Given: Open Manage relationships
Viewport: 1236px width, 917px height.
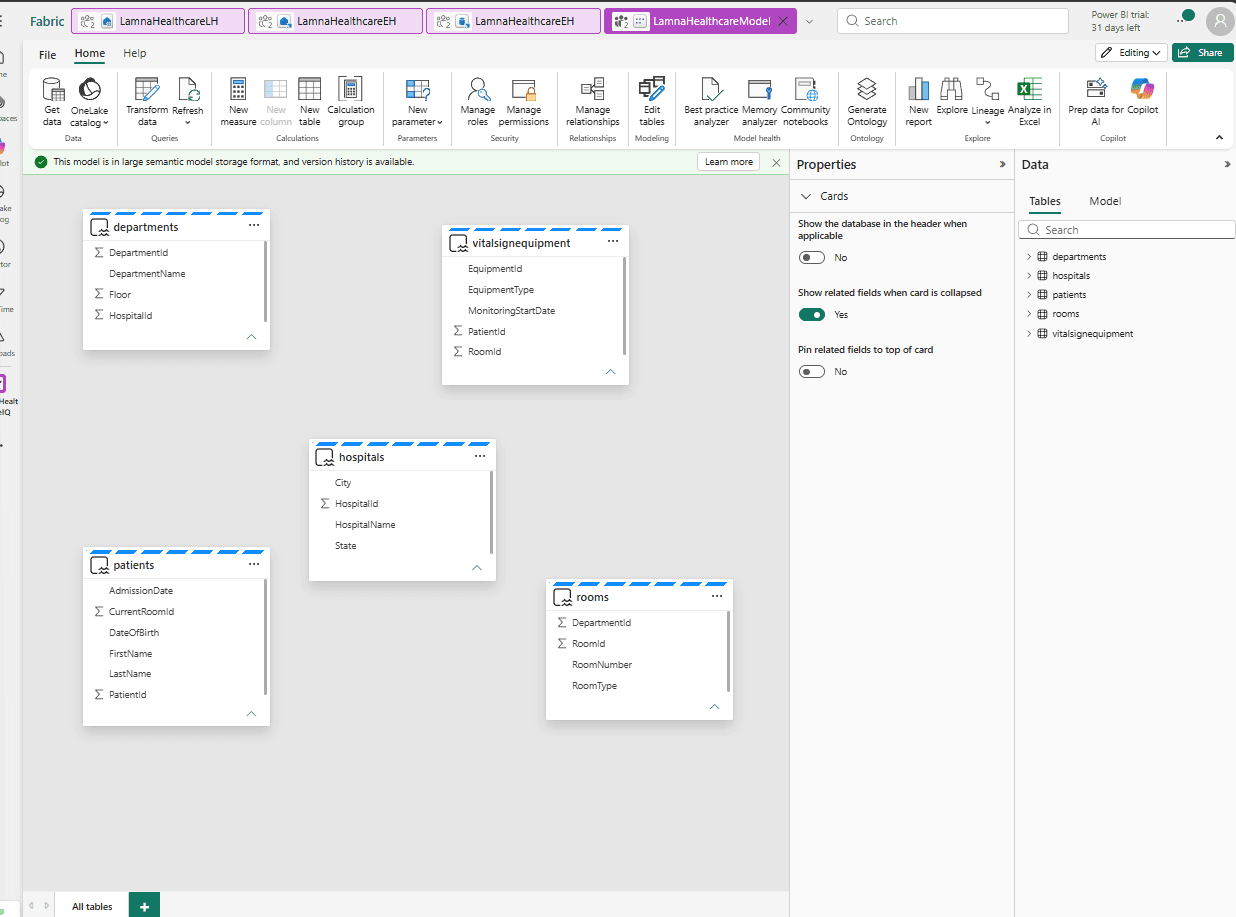Looking at the screenshot, I should [593, 102].
